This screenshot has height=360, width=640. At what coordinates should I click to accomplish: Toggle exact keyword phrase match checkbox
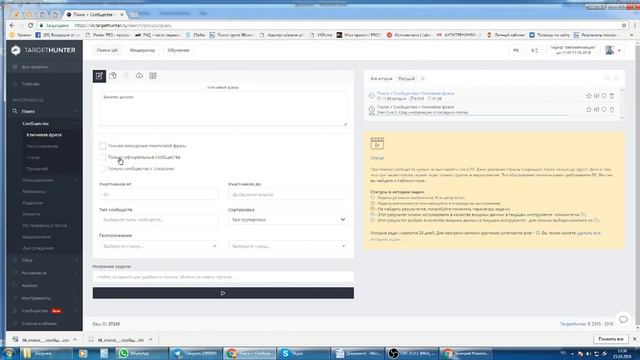[102, 146]
